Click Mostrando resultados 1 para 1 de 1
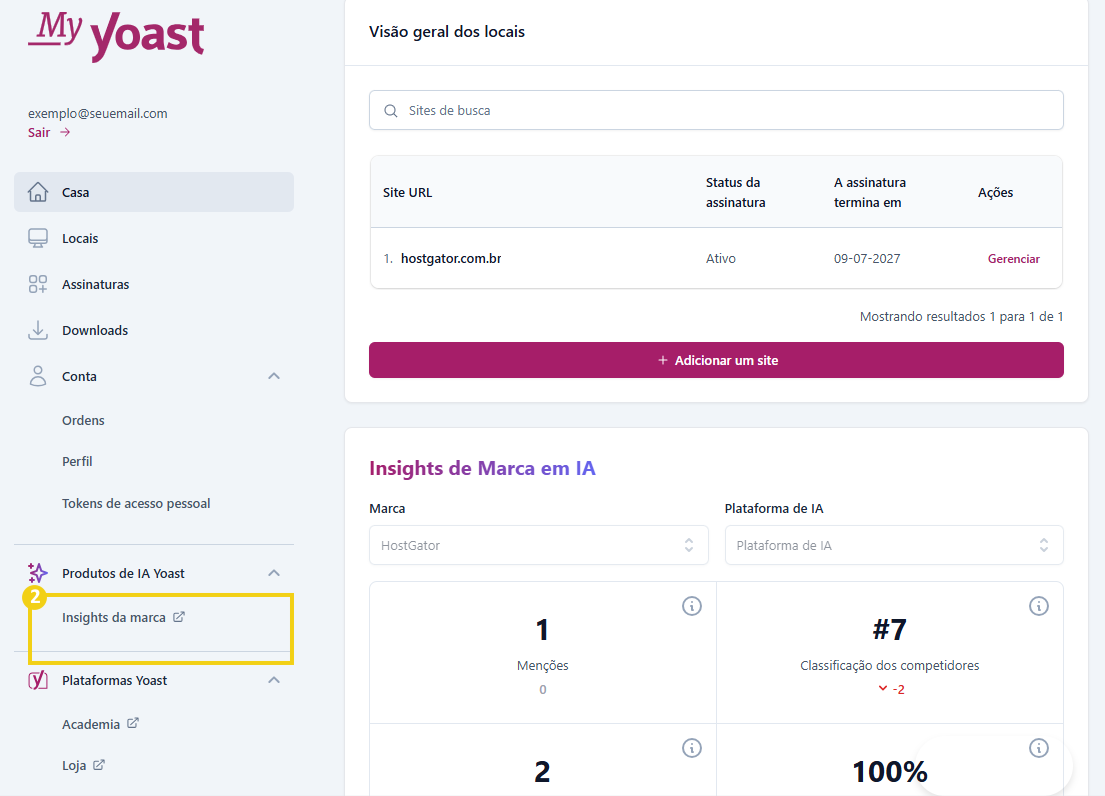This screenshot has height=796, width=1105. (x=961, y=316)
